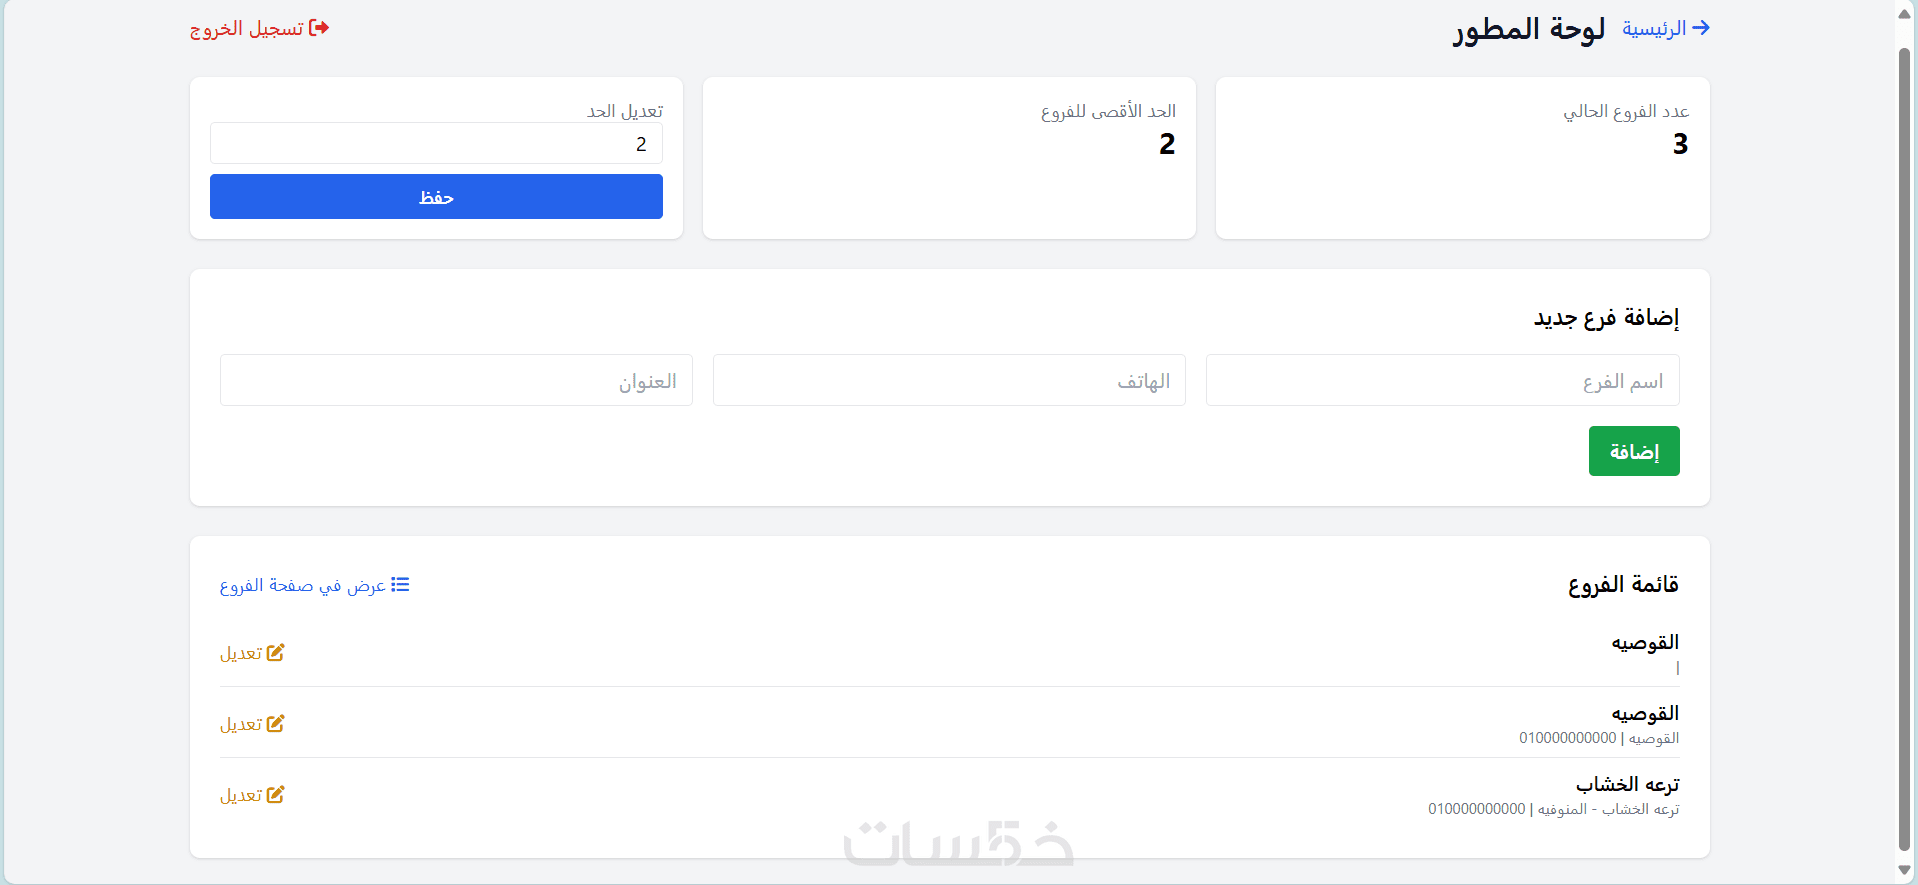Focus the الهاتف phone input field

pyautogui.click(x=949, y=380)
